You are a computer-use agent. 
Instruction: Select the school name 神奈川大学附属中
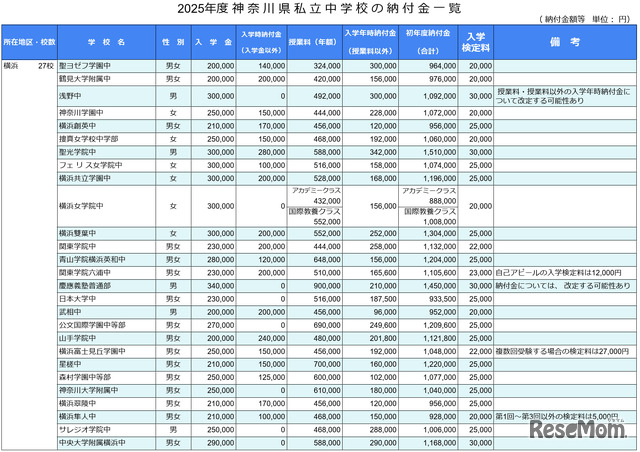[89, 390]
